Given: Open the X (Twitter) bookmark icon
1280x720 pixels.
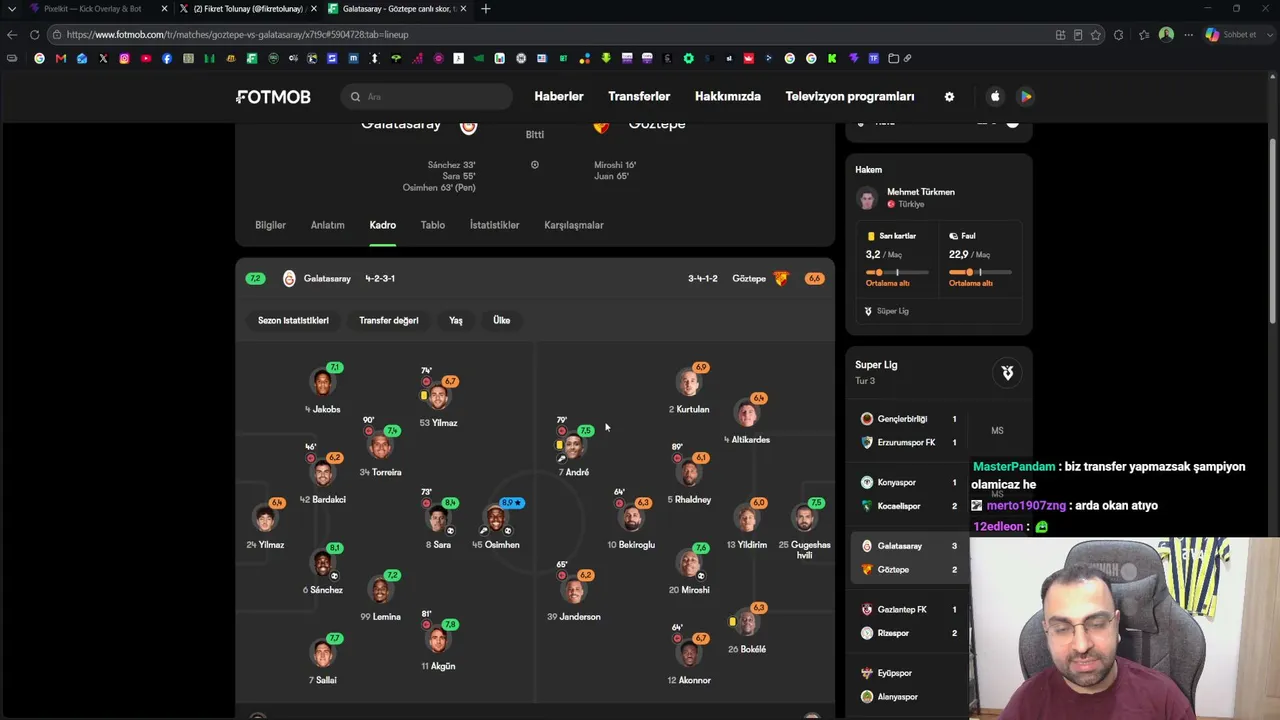Looking at the screenshot, I should [x=103, y=59].
